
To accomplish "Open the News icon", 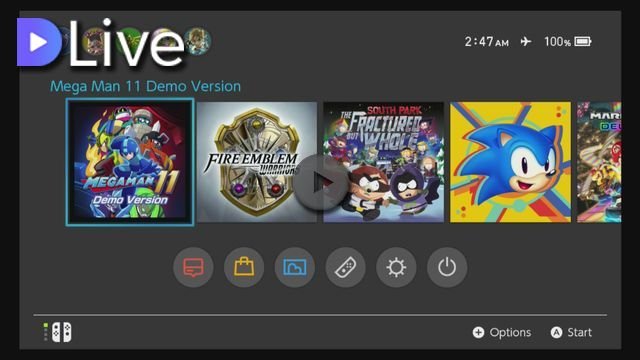I will point(193,267).
